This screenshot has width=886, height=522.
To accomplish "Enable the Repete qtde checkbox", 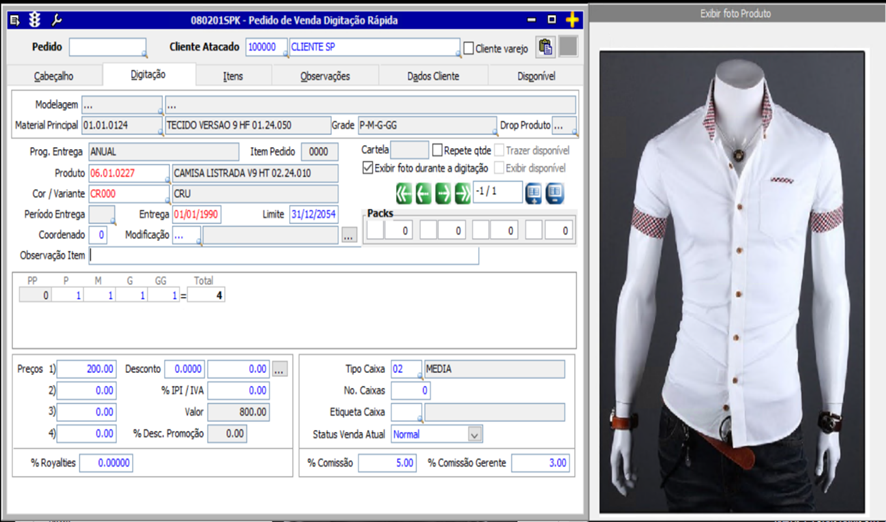I will click(437, 150).
